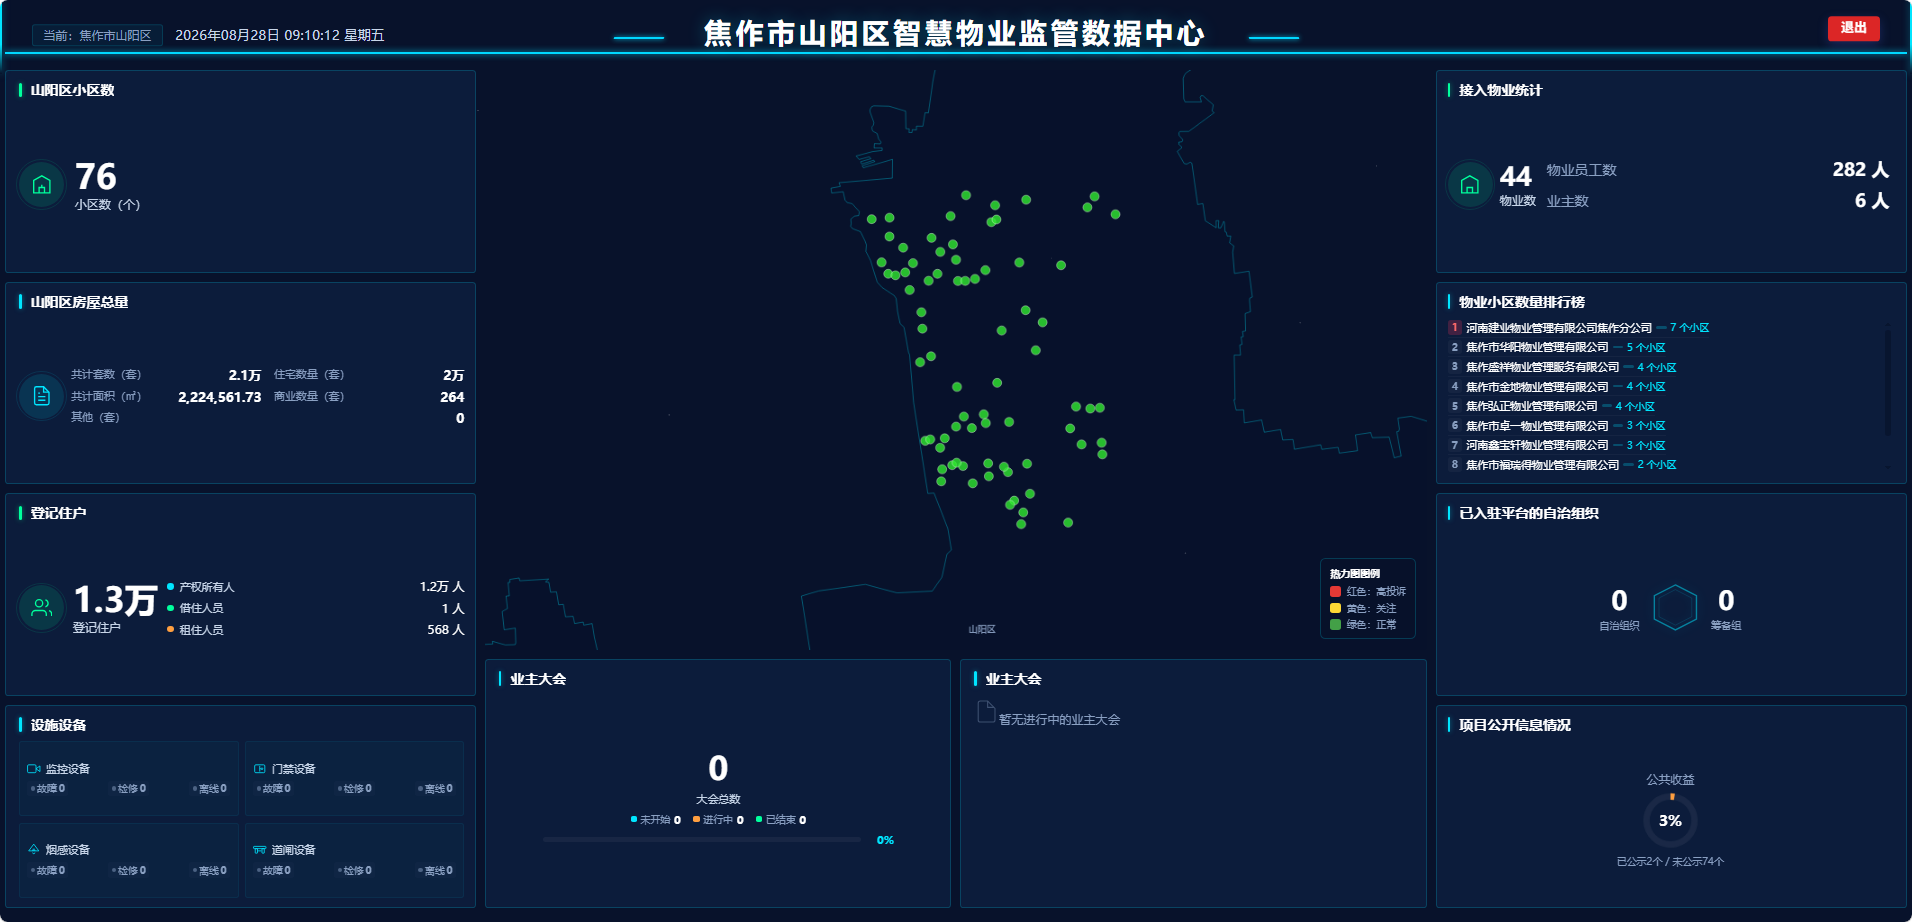Viewport: 1912px width, 922px height.
Task: Click the 借住人员 legend entry
Action: point(195,608)
